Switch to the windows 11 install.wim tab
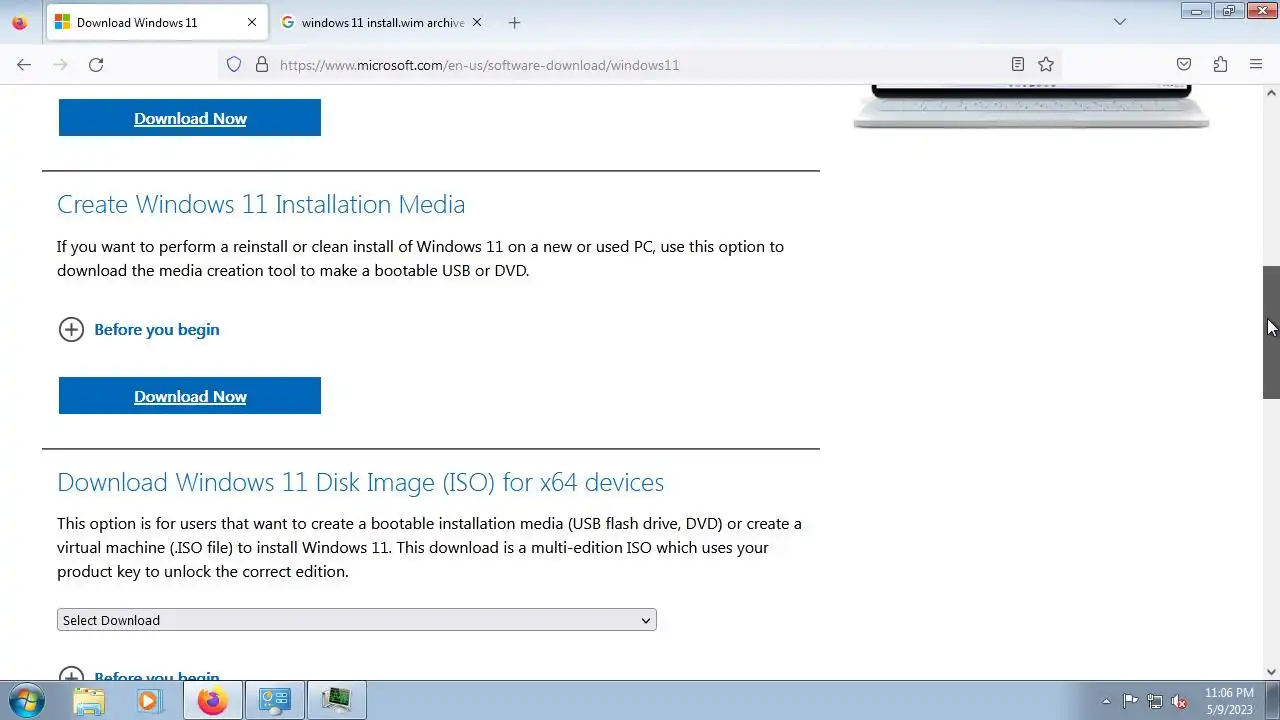The width and height of the screenshot is (1280, 720). point(382,22)
